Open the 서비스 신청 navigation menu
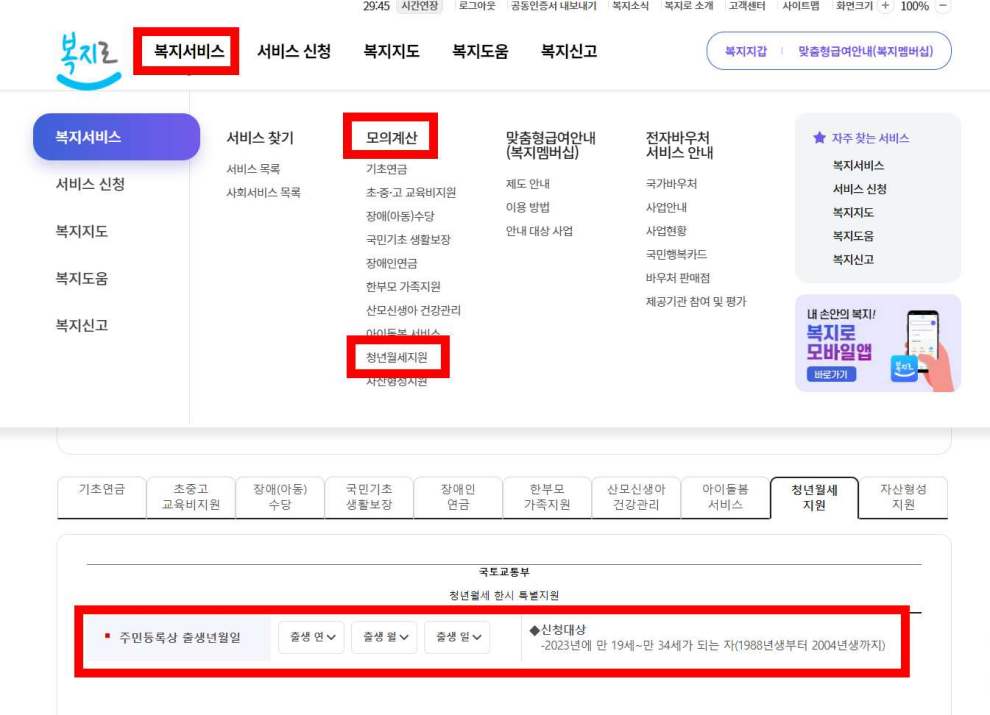 [291, 51]
